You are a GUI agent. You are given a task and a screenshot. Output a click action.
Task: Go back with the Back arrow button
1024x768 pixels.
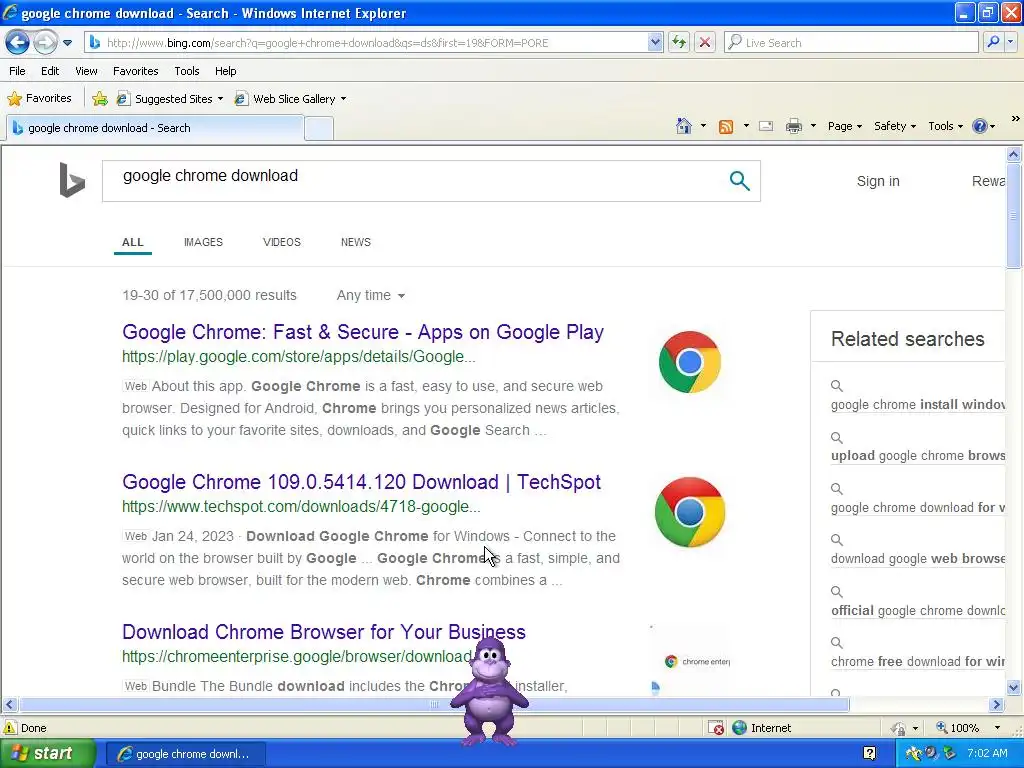point(17,43)
